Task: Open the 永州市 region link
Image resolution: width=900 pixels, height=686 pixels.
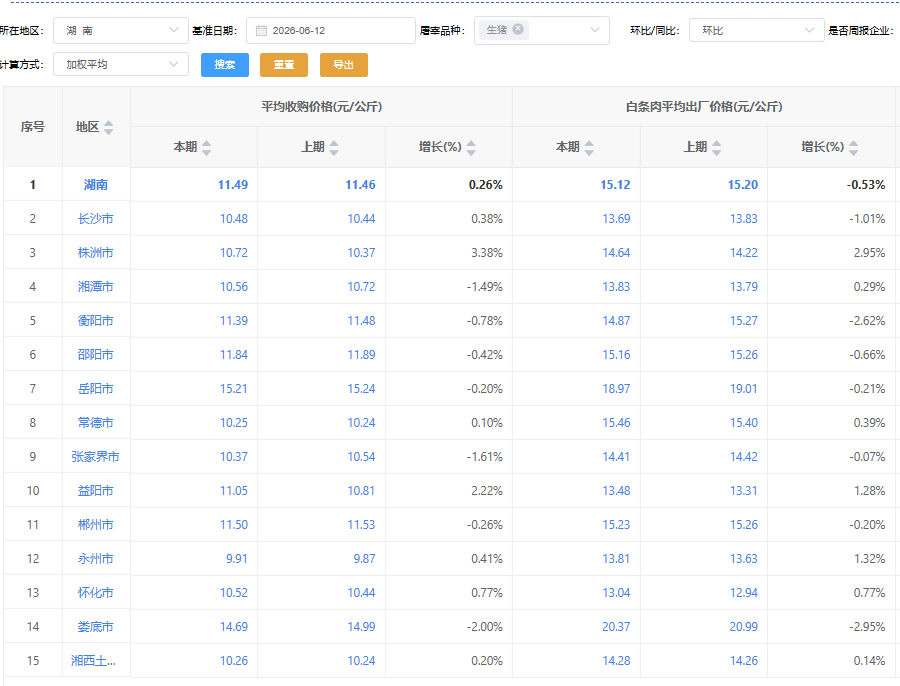Action: pyautogui.click(x=96, y=559)
